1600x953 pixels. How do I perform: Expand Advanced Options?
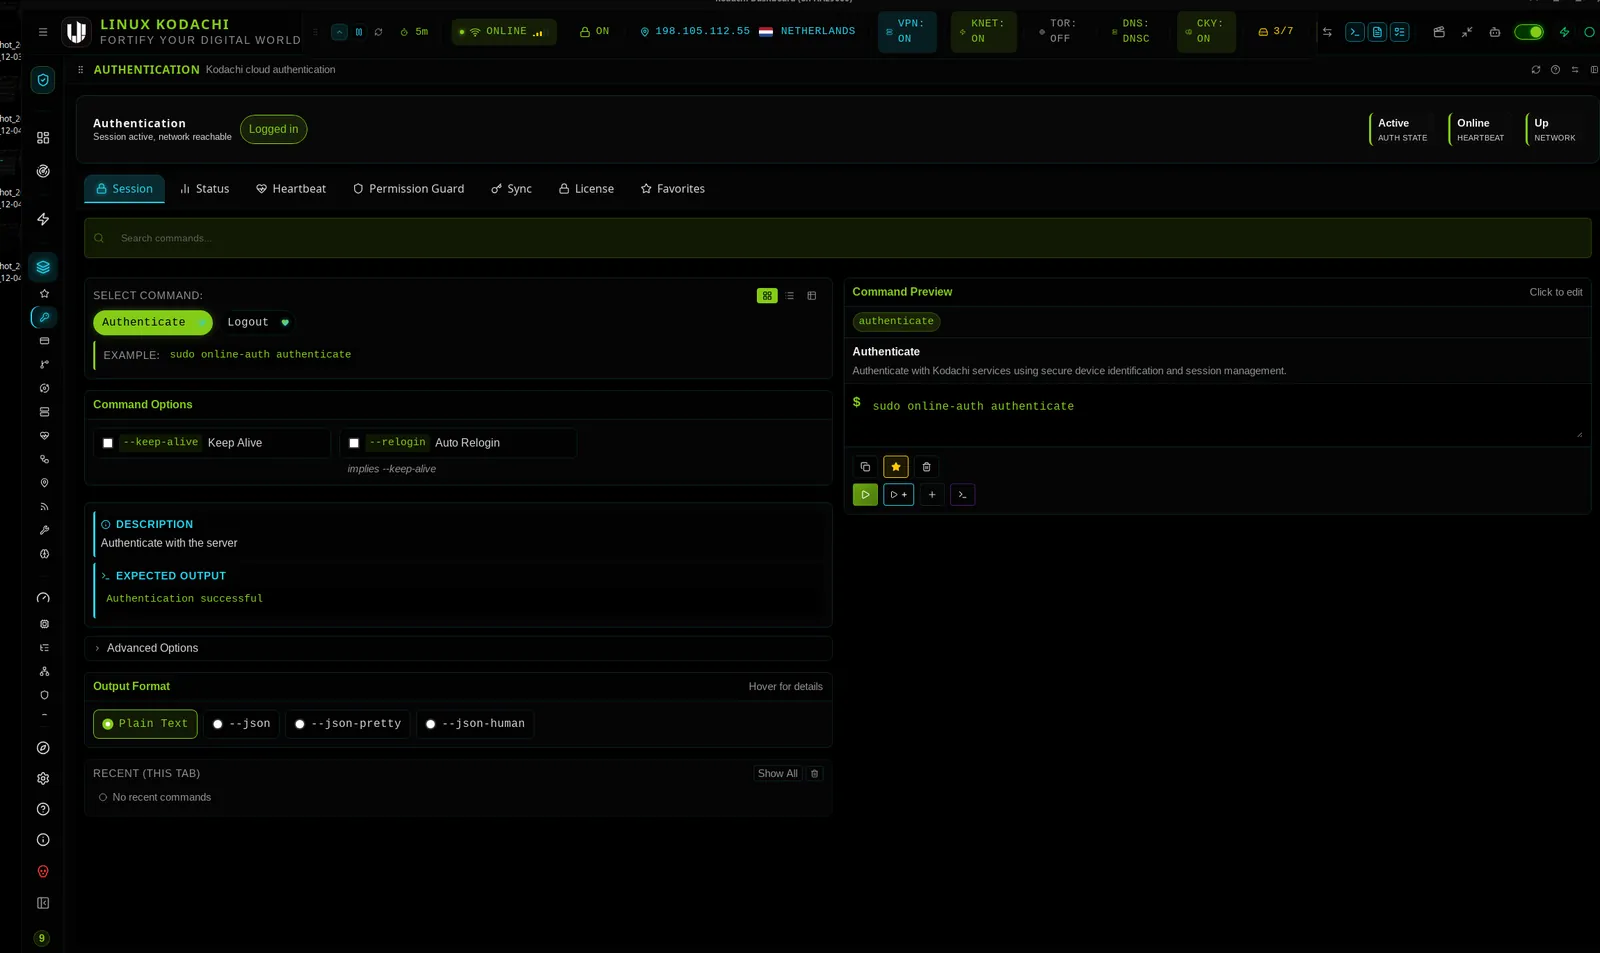(x=458, y=649)
